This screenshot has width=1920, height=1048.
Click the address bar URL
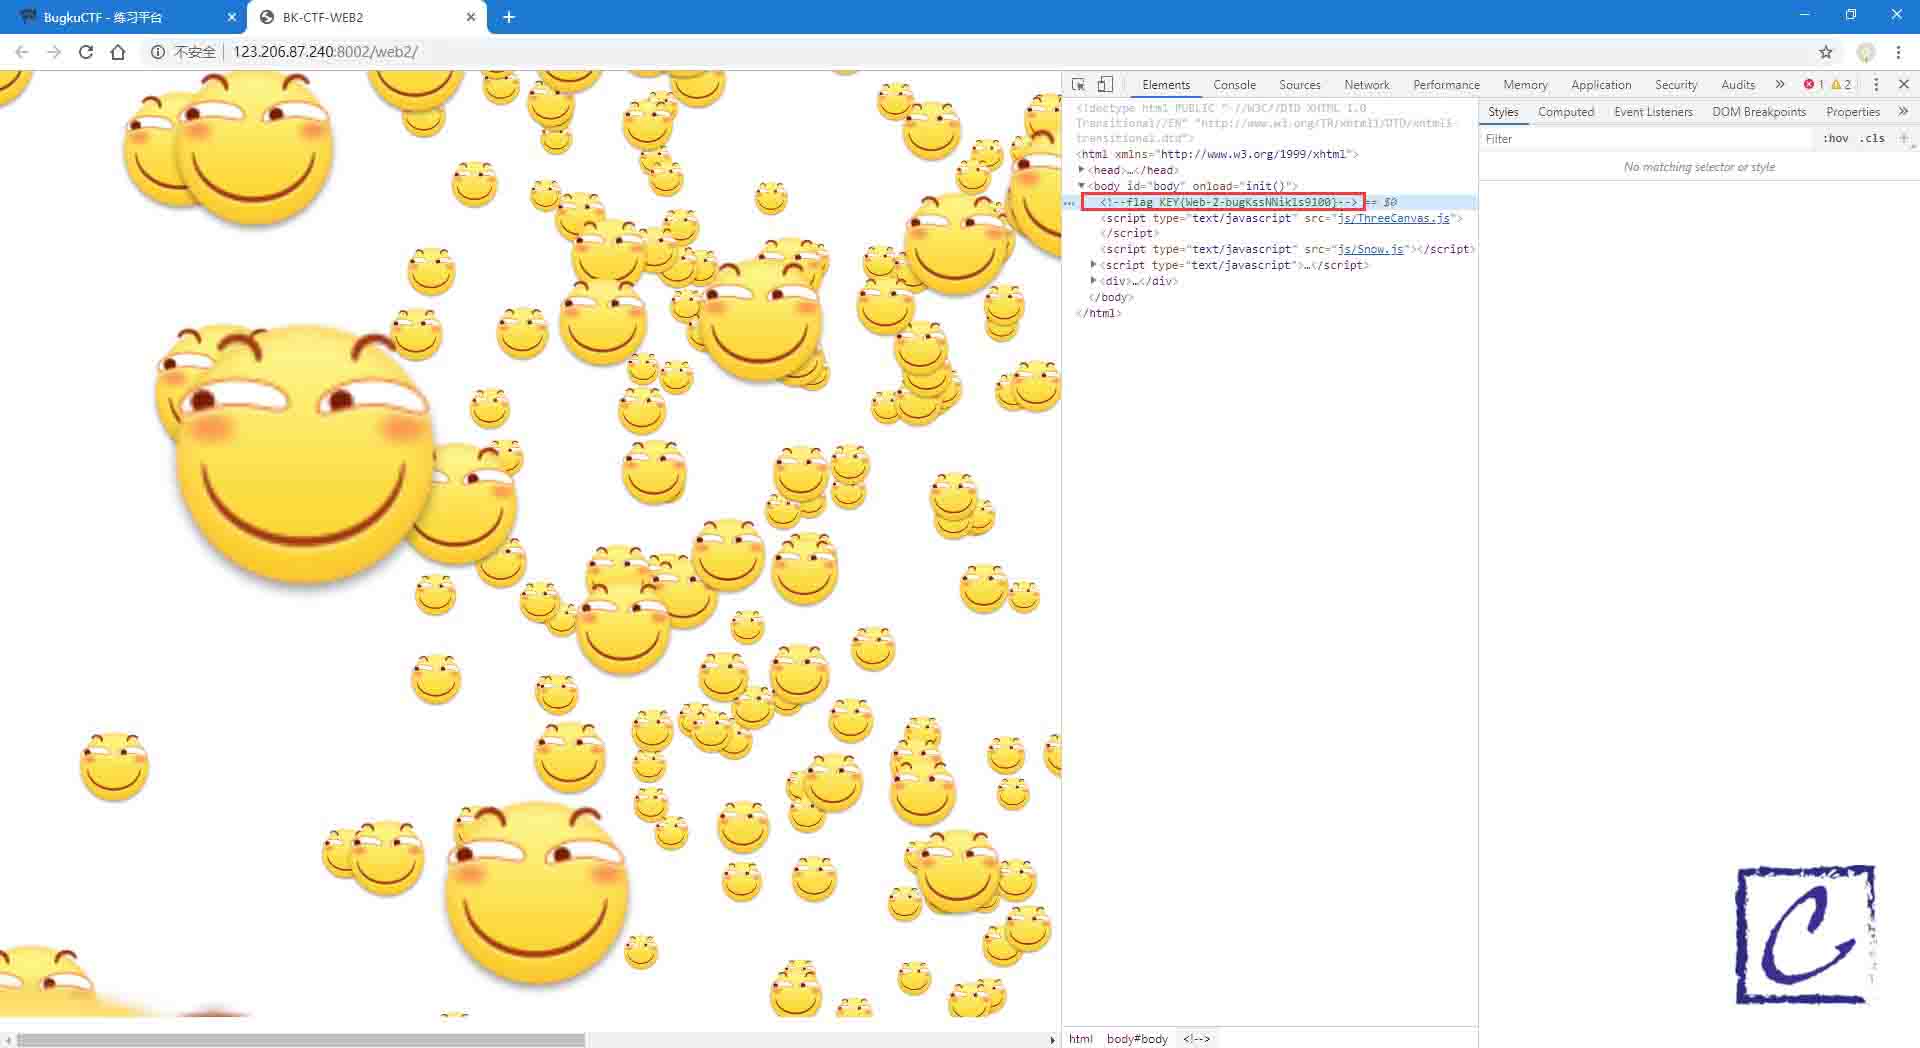325,52
